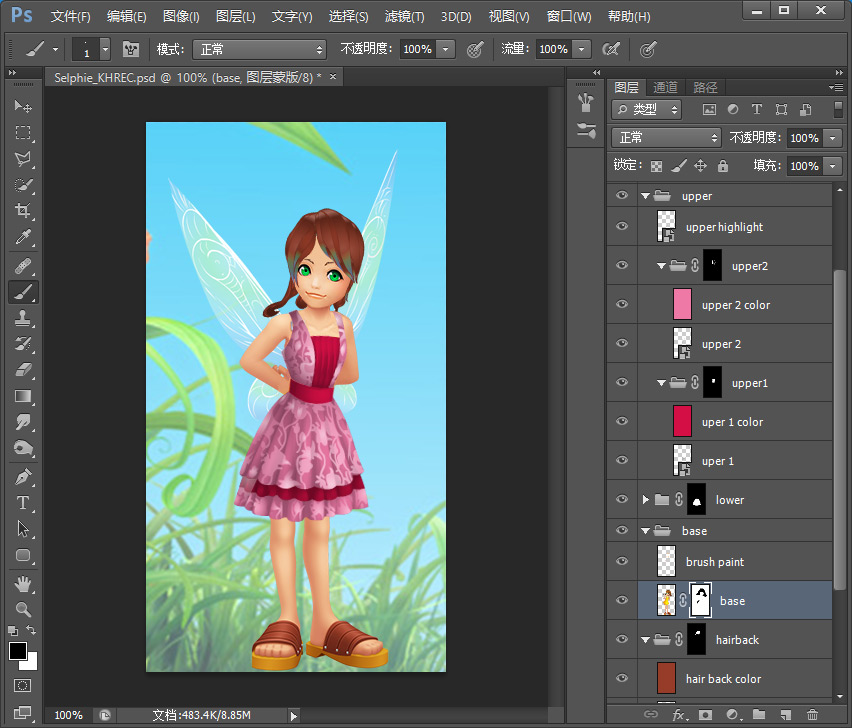Add a layer mask from the Layers panel
852x728 pixels.
point(706,717)
